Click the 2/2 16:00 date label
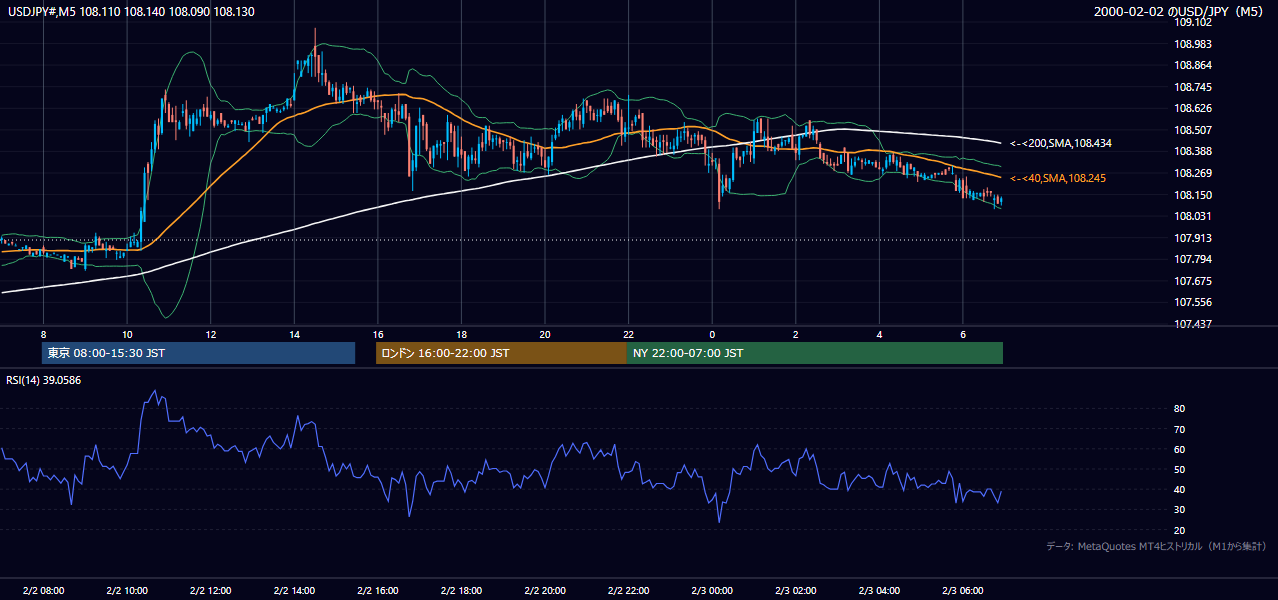The width and height of the screenshot is (1278, 600). point(377,590)
